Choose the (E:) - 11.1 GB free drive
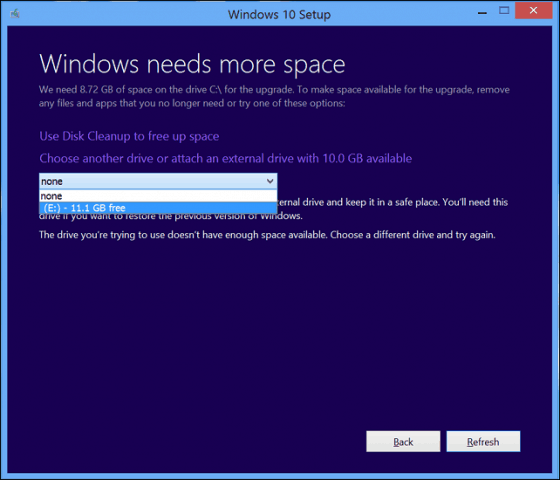The width and height of the screenshot is (560, 480). point(158,208)
